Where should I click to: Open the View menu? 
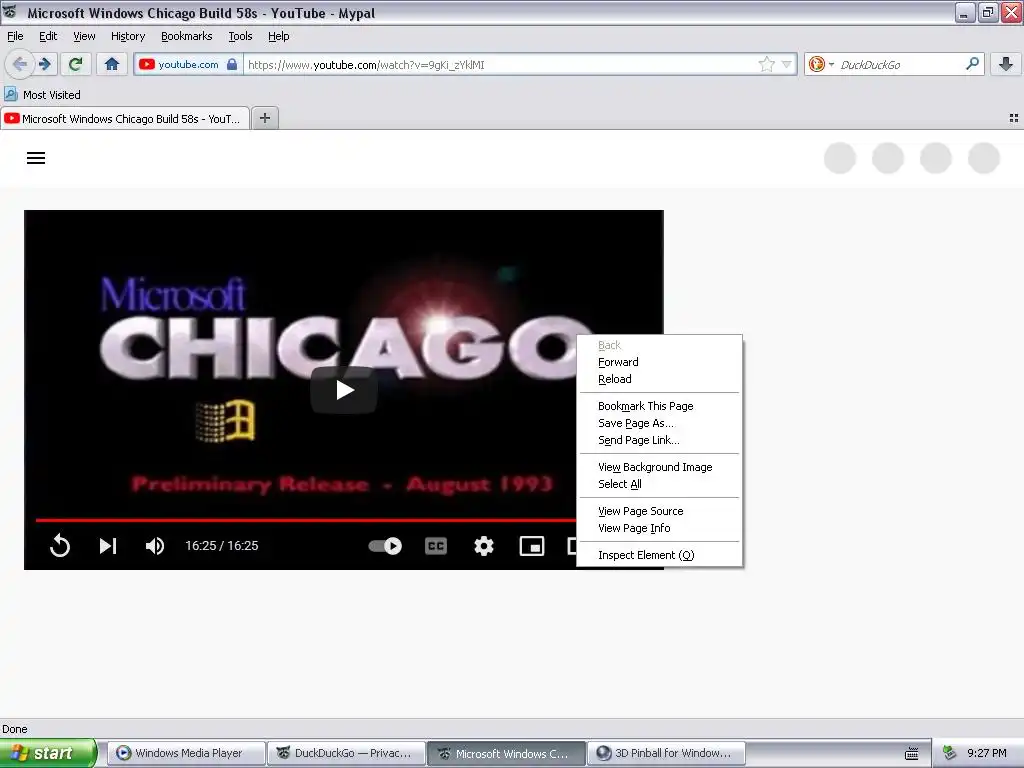point(84,36)
